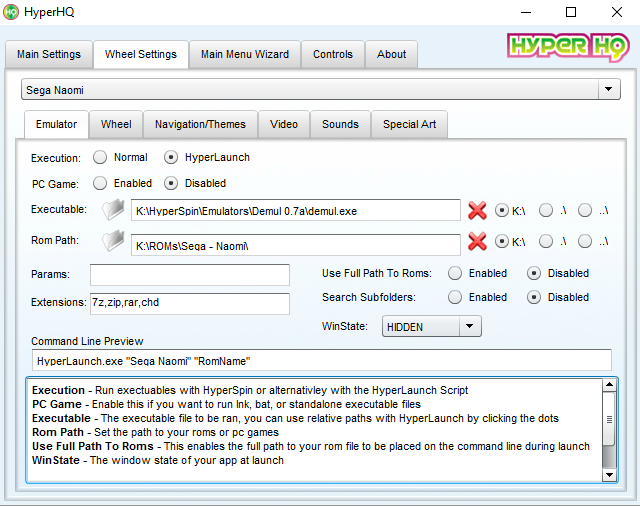Select .\ relative path radio for Rom Path
Screen dimensions: 640x506
[x=546, y=242]
